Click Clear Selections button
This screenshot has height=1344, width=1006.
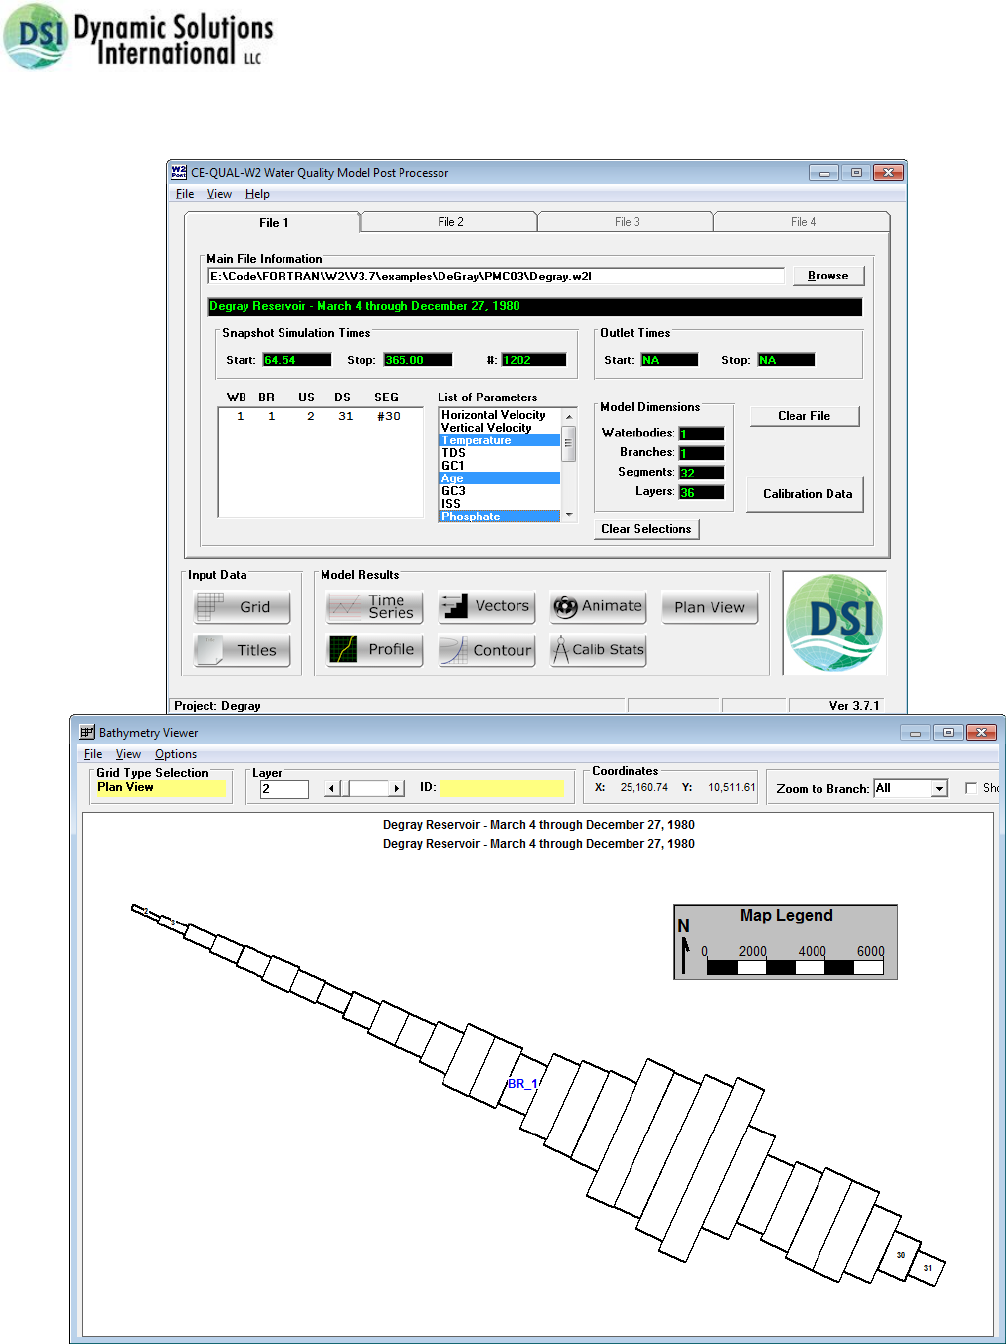tap(646, 529)
